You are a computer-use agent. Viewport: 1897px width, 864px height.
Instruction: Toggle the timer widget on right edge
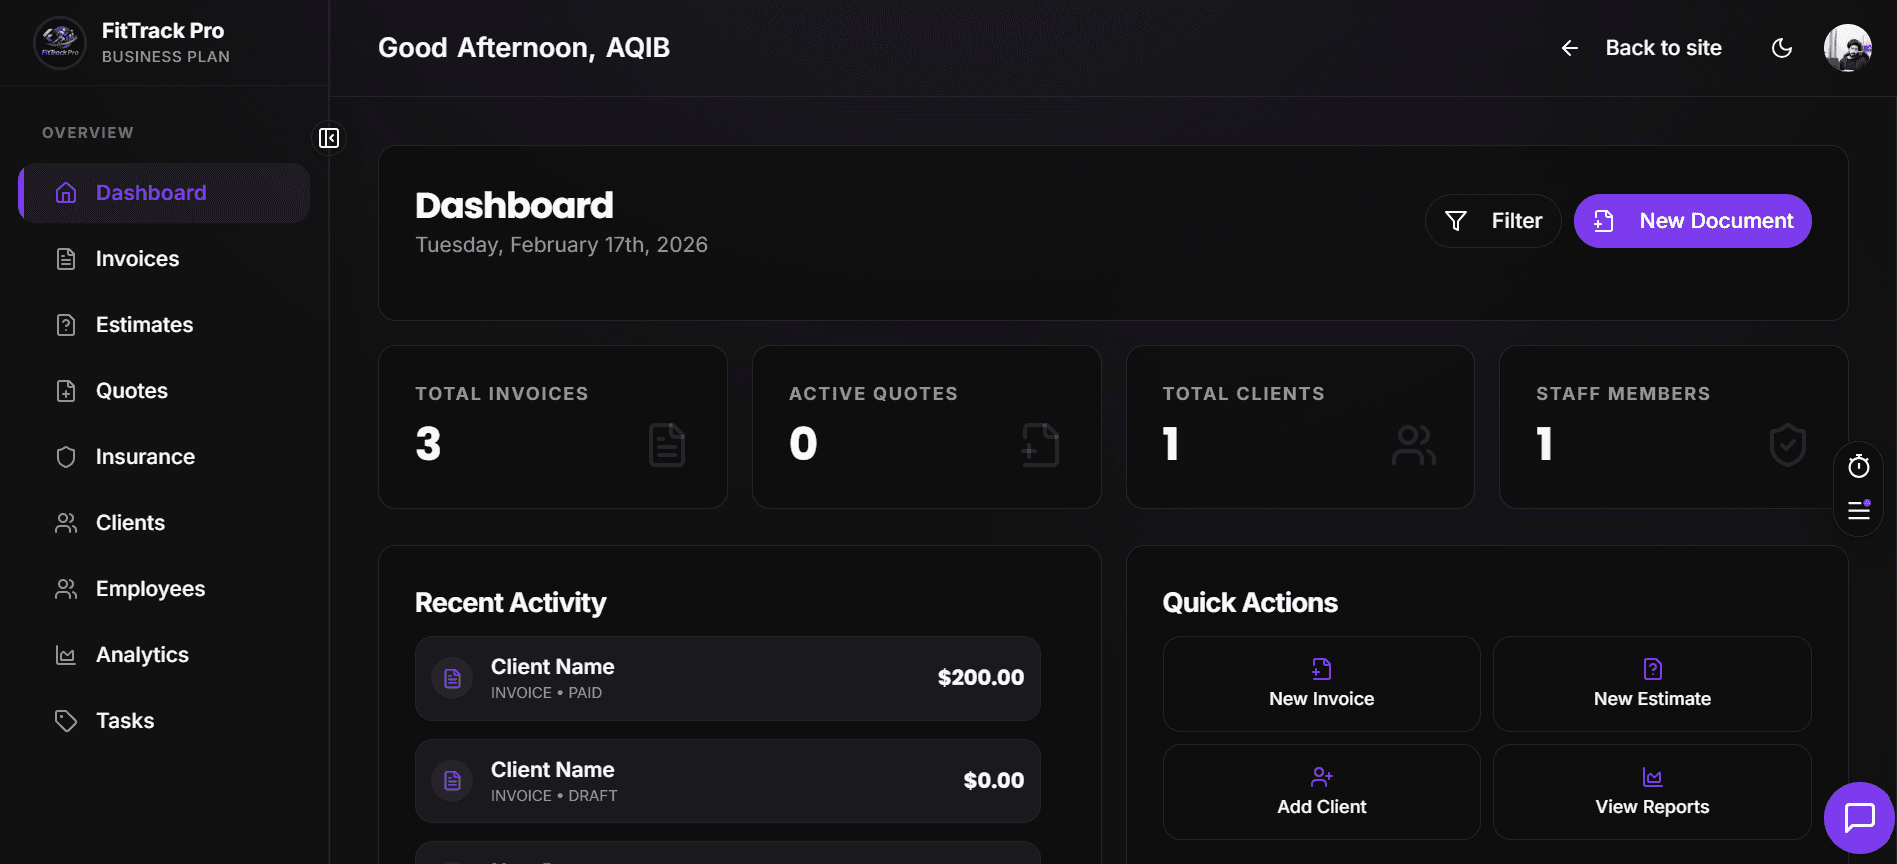(x=1858, y=465)
